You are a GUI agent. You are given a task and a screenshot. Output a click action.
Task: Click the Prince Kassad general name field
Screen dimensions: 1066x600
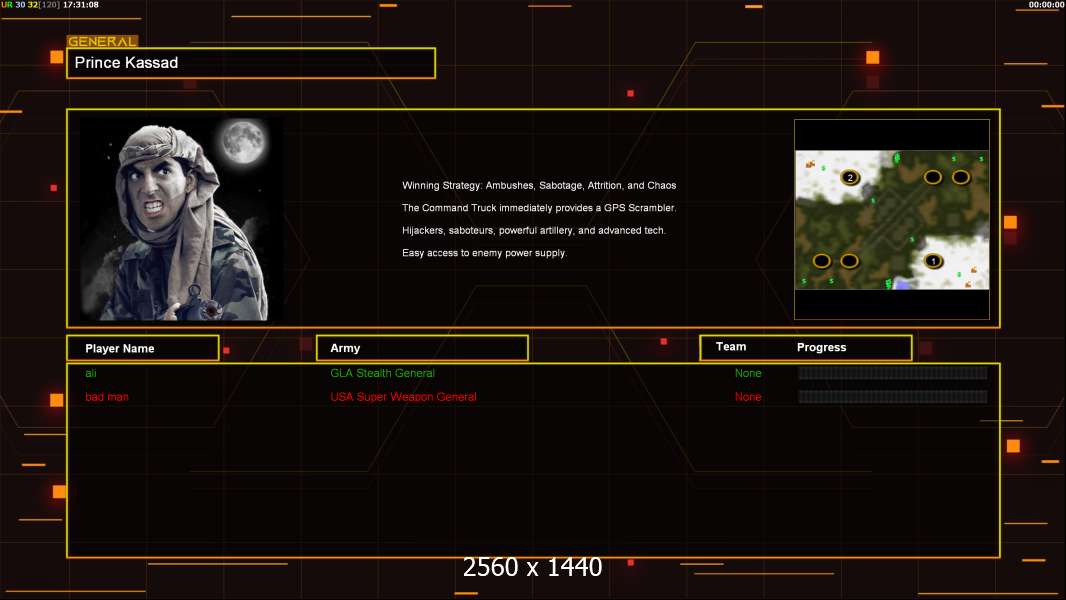tap(251, 63)
